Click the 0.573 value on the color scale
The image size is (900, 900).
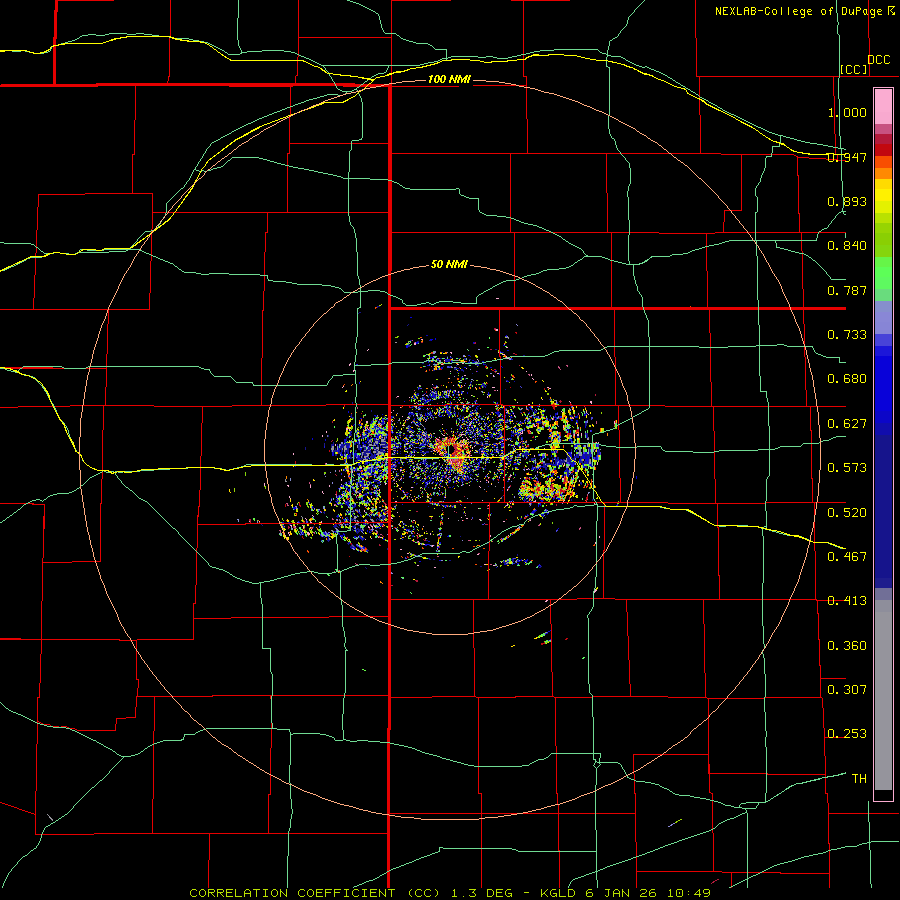click(847, 468)
